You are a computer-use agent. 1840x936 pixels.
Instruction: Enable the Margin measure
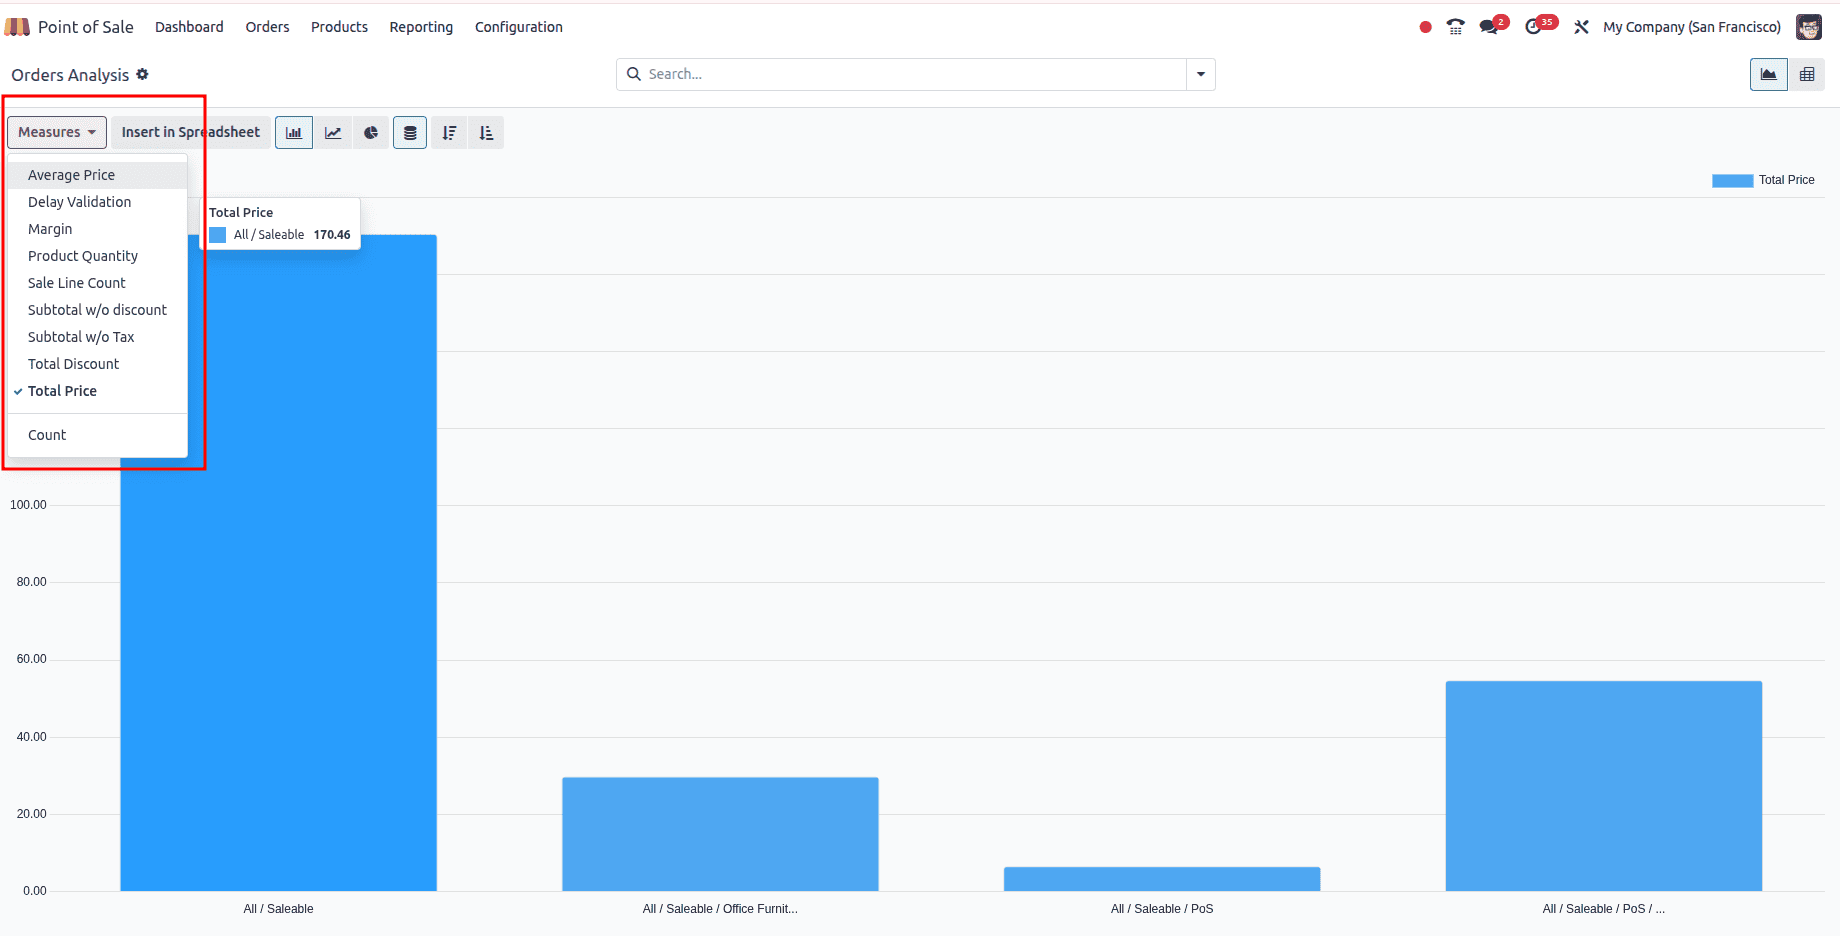point(50,229)
